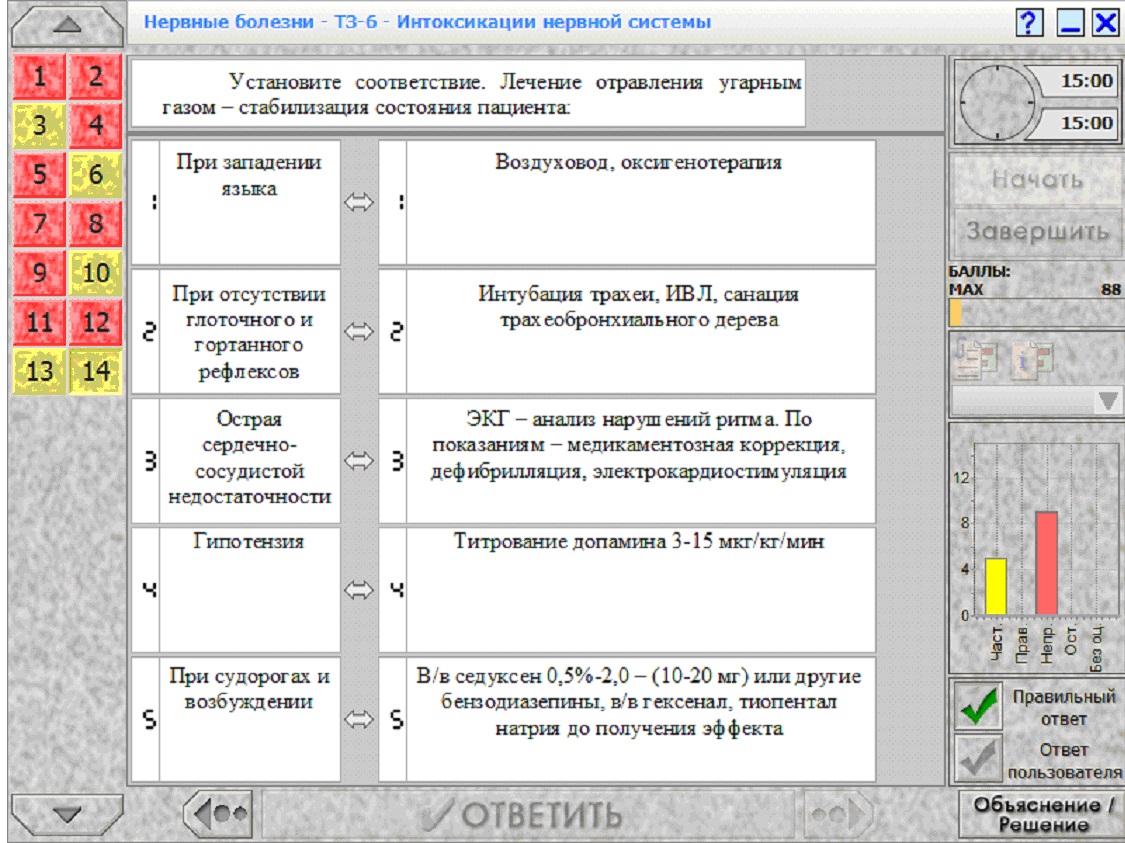Screen dimensions: 1125x843
Task: Click the up arrow above the question list
Action: 67,25
